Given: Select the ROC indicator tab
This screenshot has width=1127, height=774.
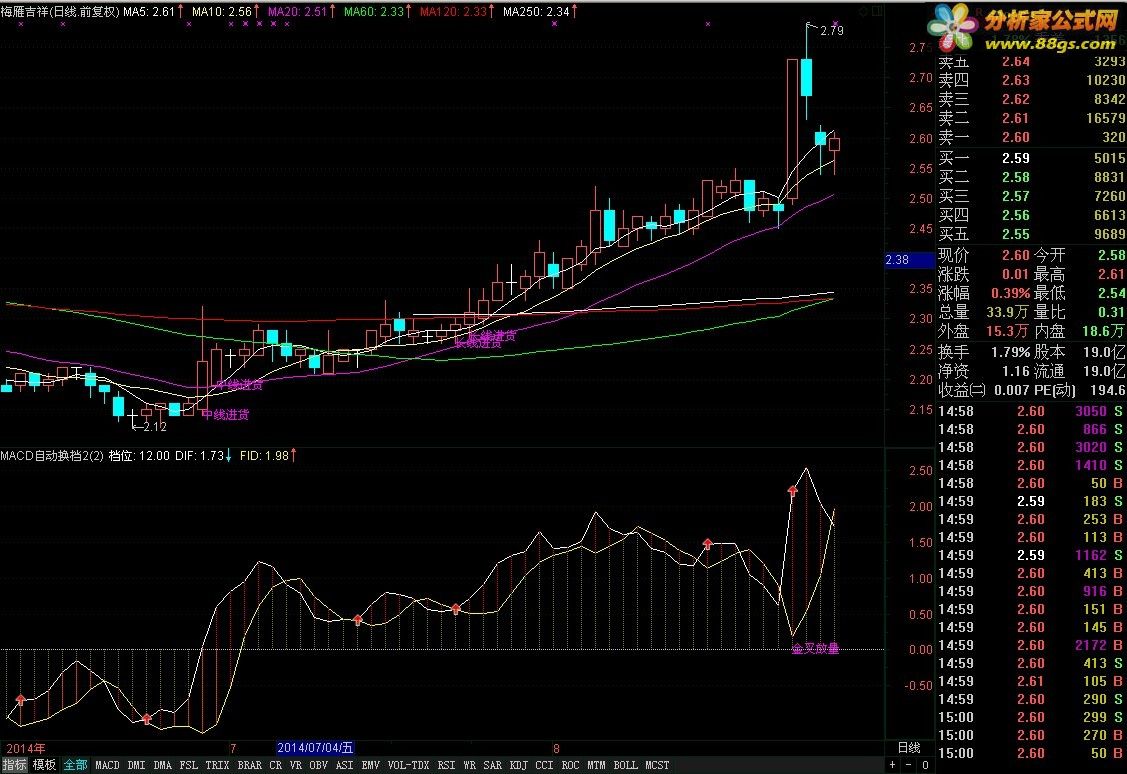Looking at the screenshot, I should (x=570, y=765).
